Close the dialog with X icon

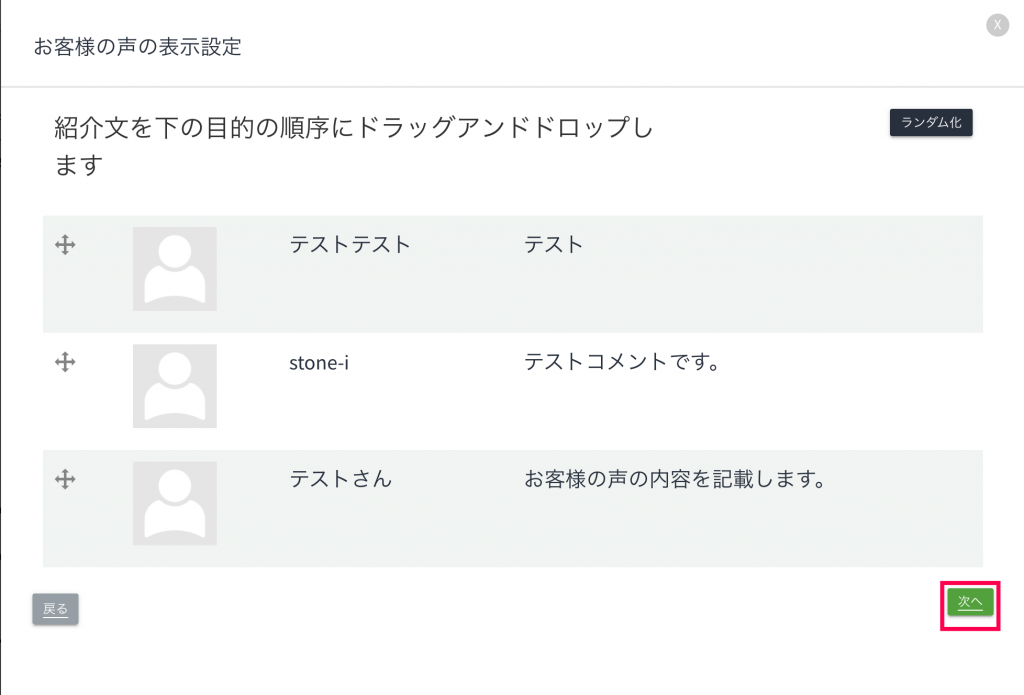click(997, 26)
